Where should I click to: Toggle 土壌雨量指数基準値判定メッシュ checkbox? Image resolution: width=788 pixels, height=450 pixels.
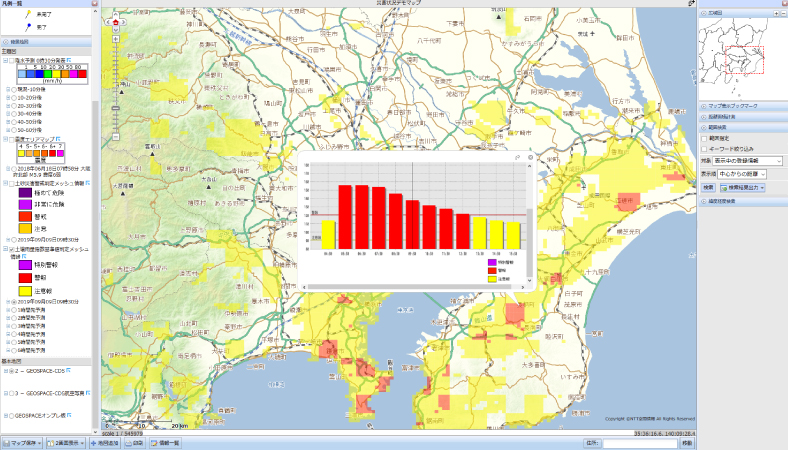point(12,249)
